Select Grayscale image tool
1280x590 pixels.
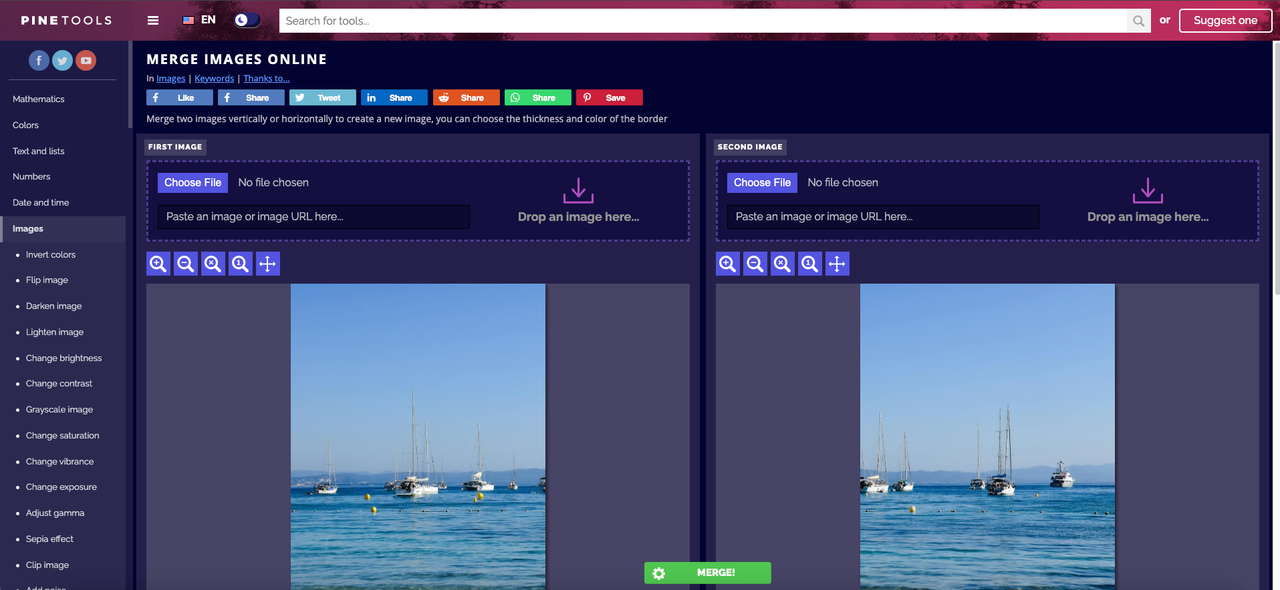pyautogui.click(x=60, y=410)
